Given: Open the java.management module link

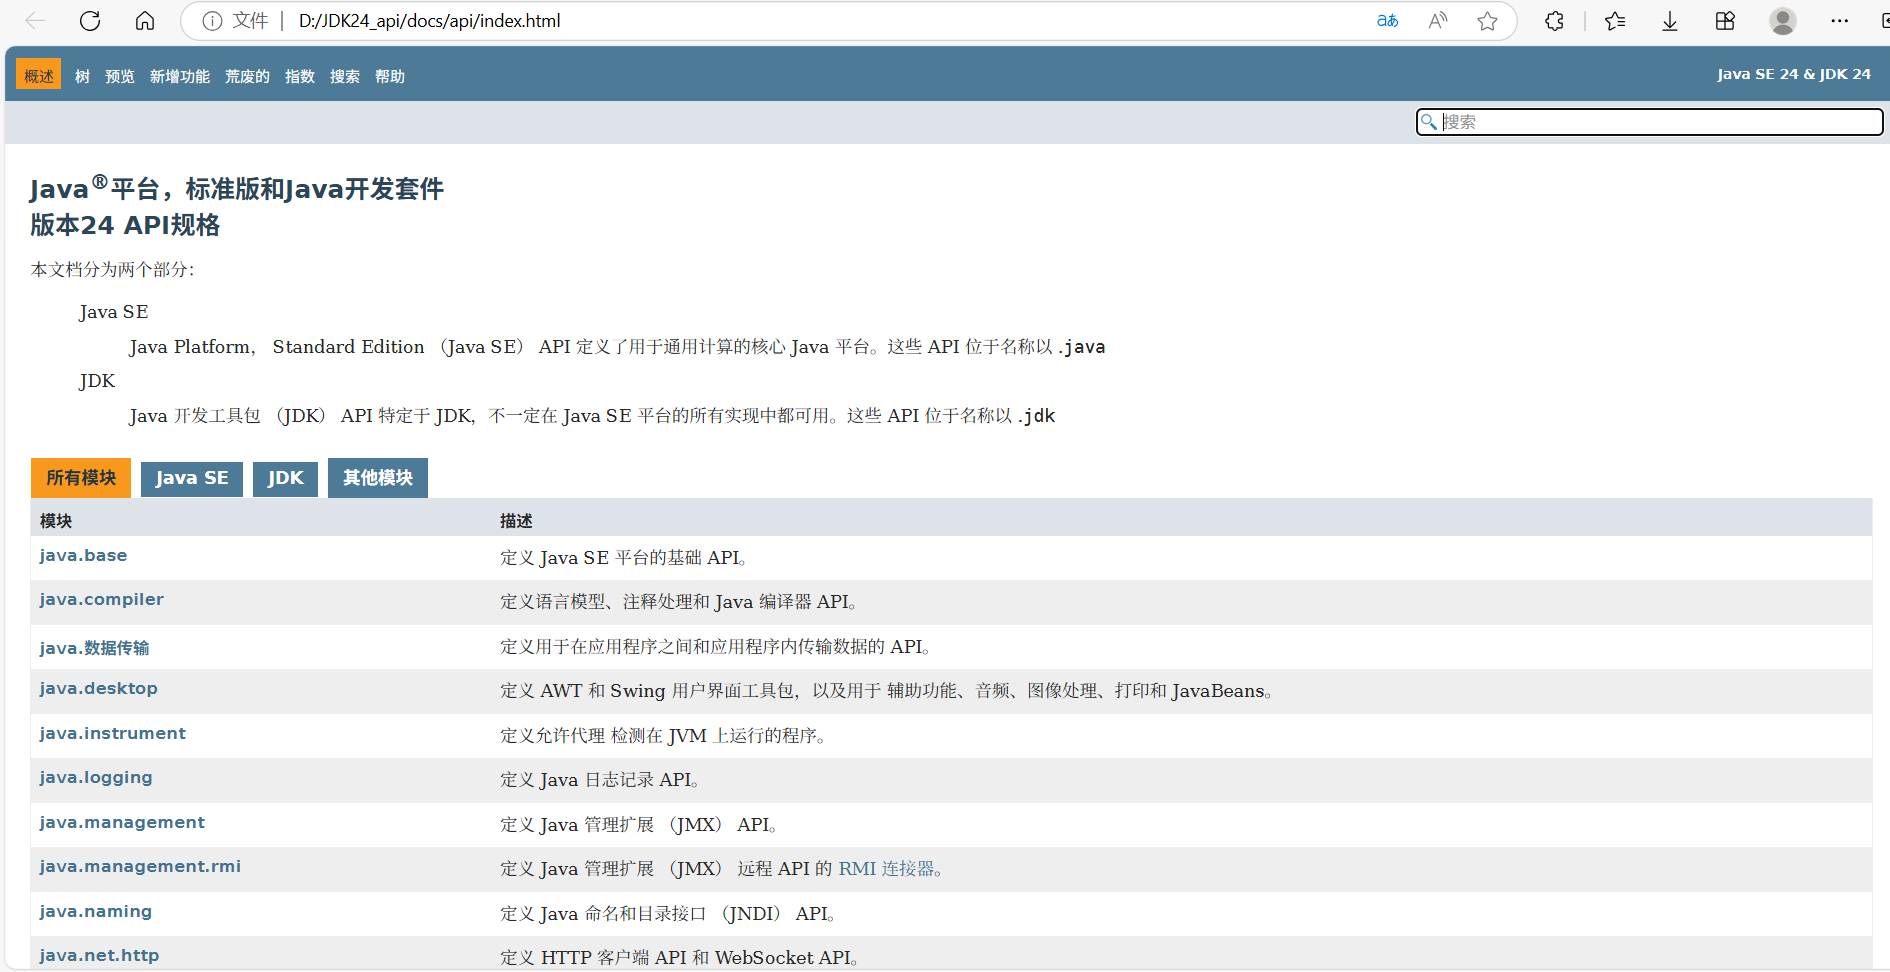Looking at the screenshot, I should [x=122, y=822].
